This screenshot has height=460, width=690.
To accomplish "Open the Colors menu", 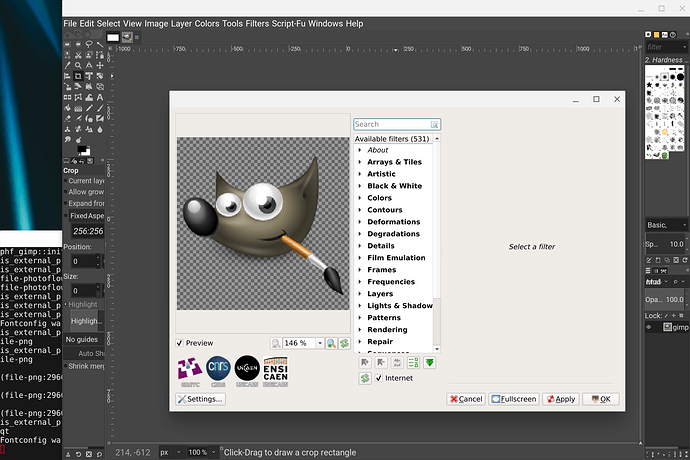I will (207, 24).
